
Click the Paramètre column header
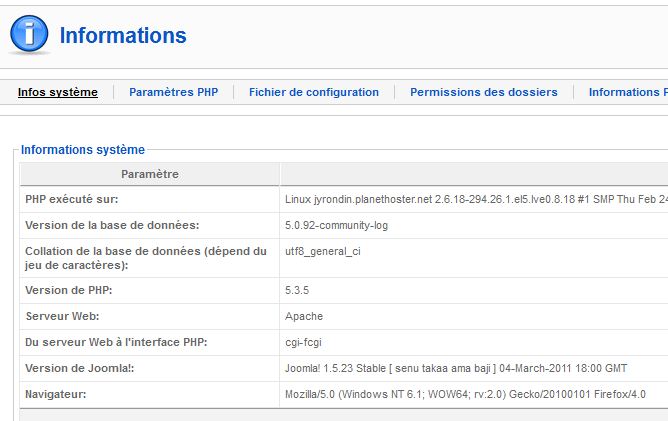click(x=150, y=174)
